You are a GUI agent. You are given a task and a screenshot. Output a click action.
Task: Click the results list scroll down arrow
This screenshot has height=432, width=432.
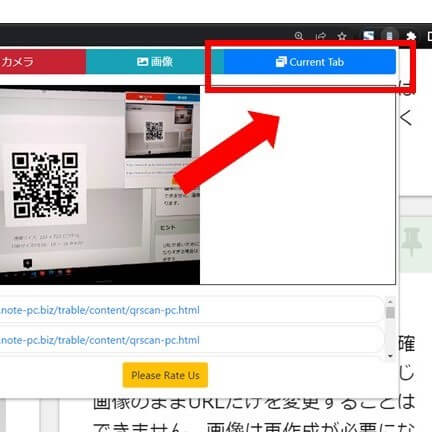pos(390,356)
